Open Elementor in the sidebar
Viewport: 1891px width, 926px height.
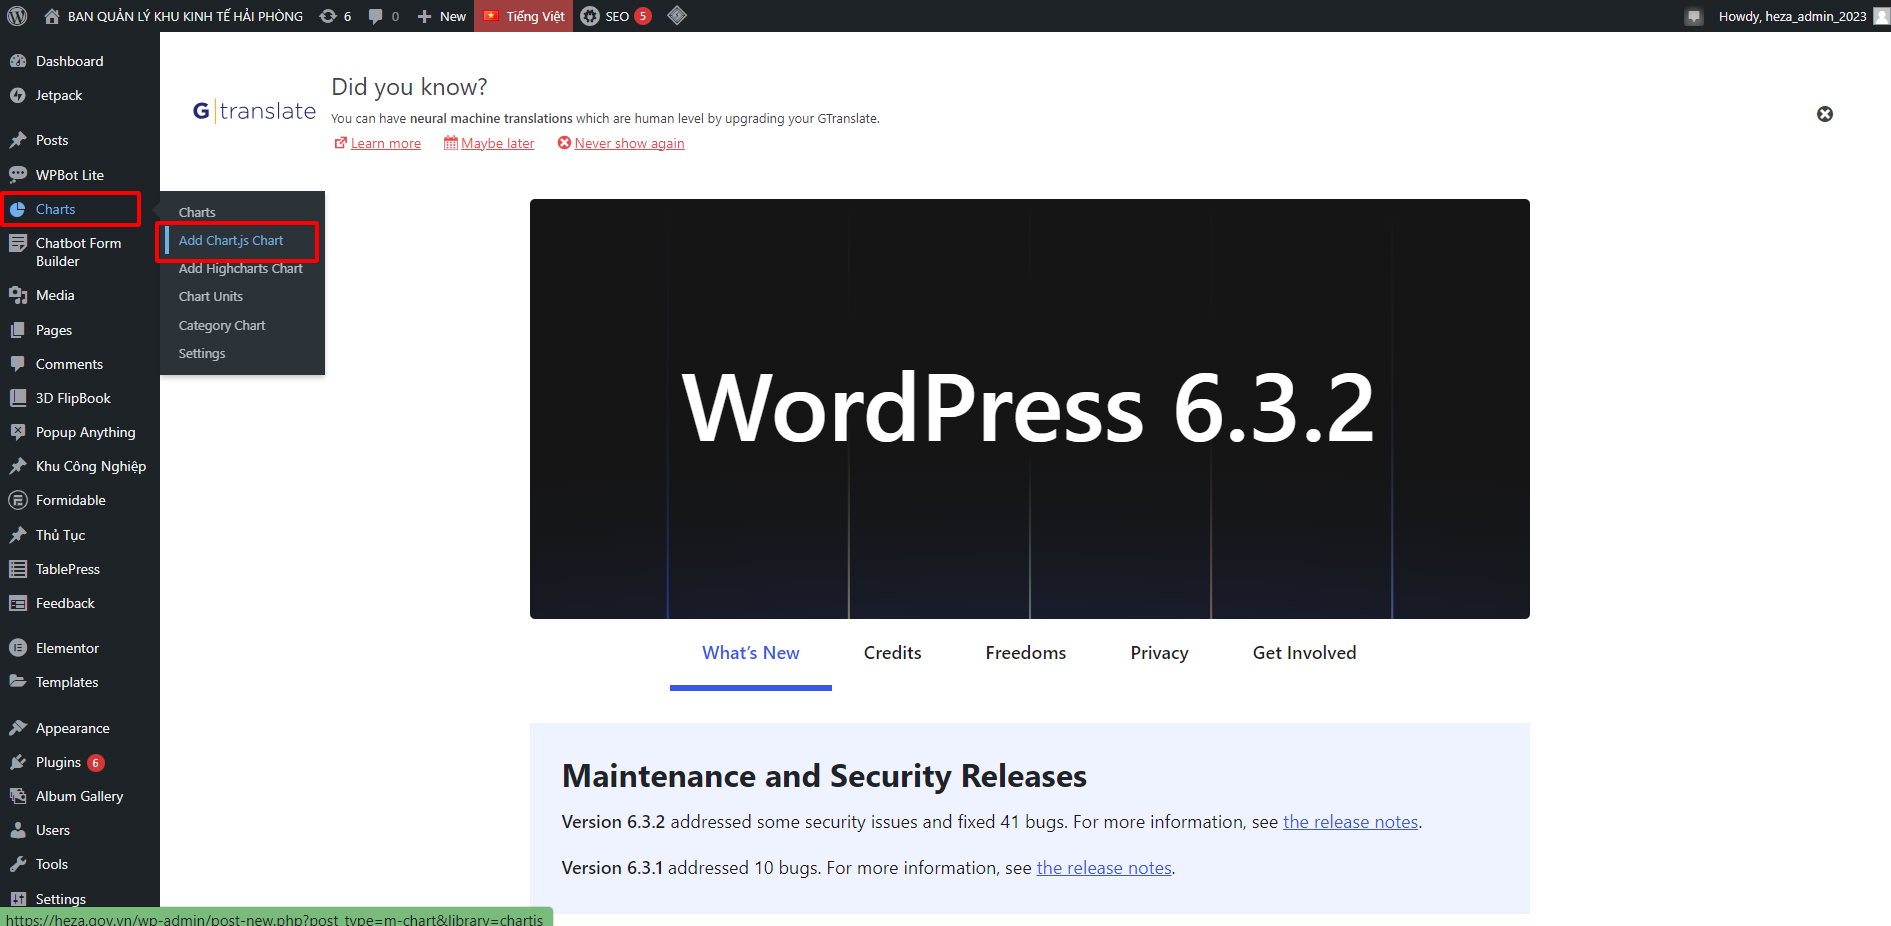click(x=67, y=648)
